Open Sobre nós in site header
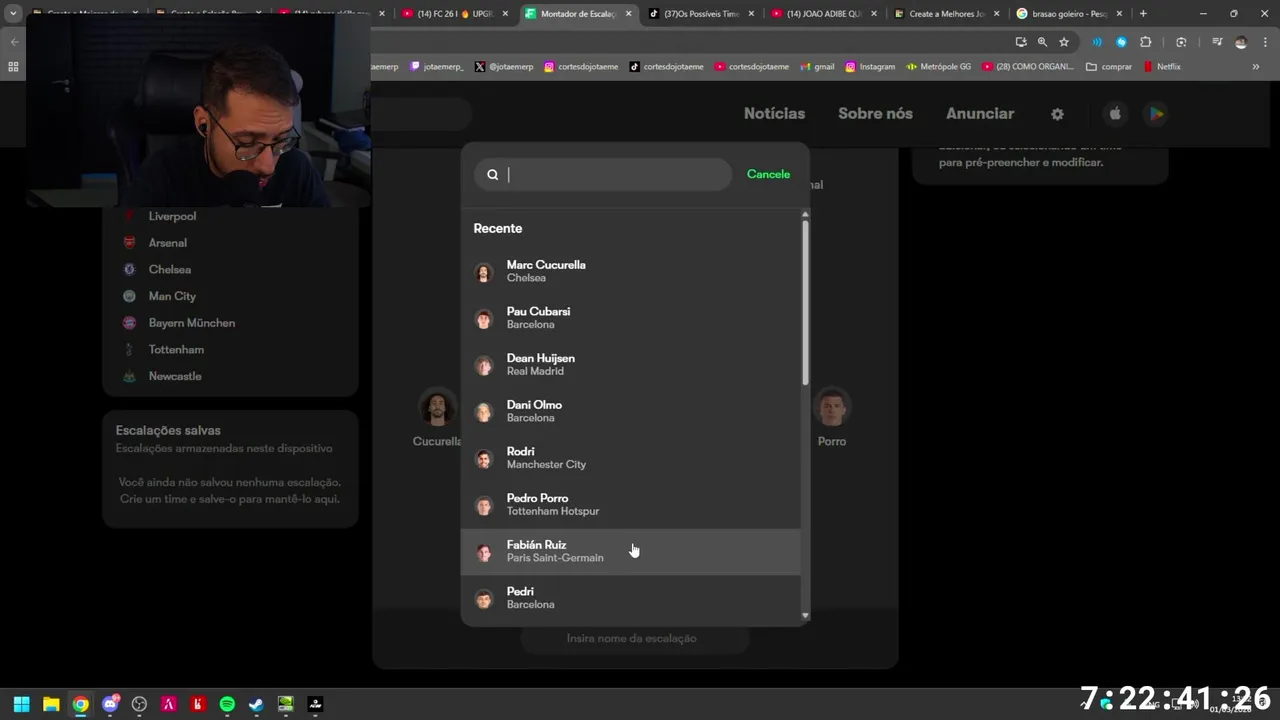The height and width of the screenshot is (720, 1280). click(x=875, y=114)
